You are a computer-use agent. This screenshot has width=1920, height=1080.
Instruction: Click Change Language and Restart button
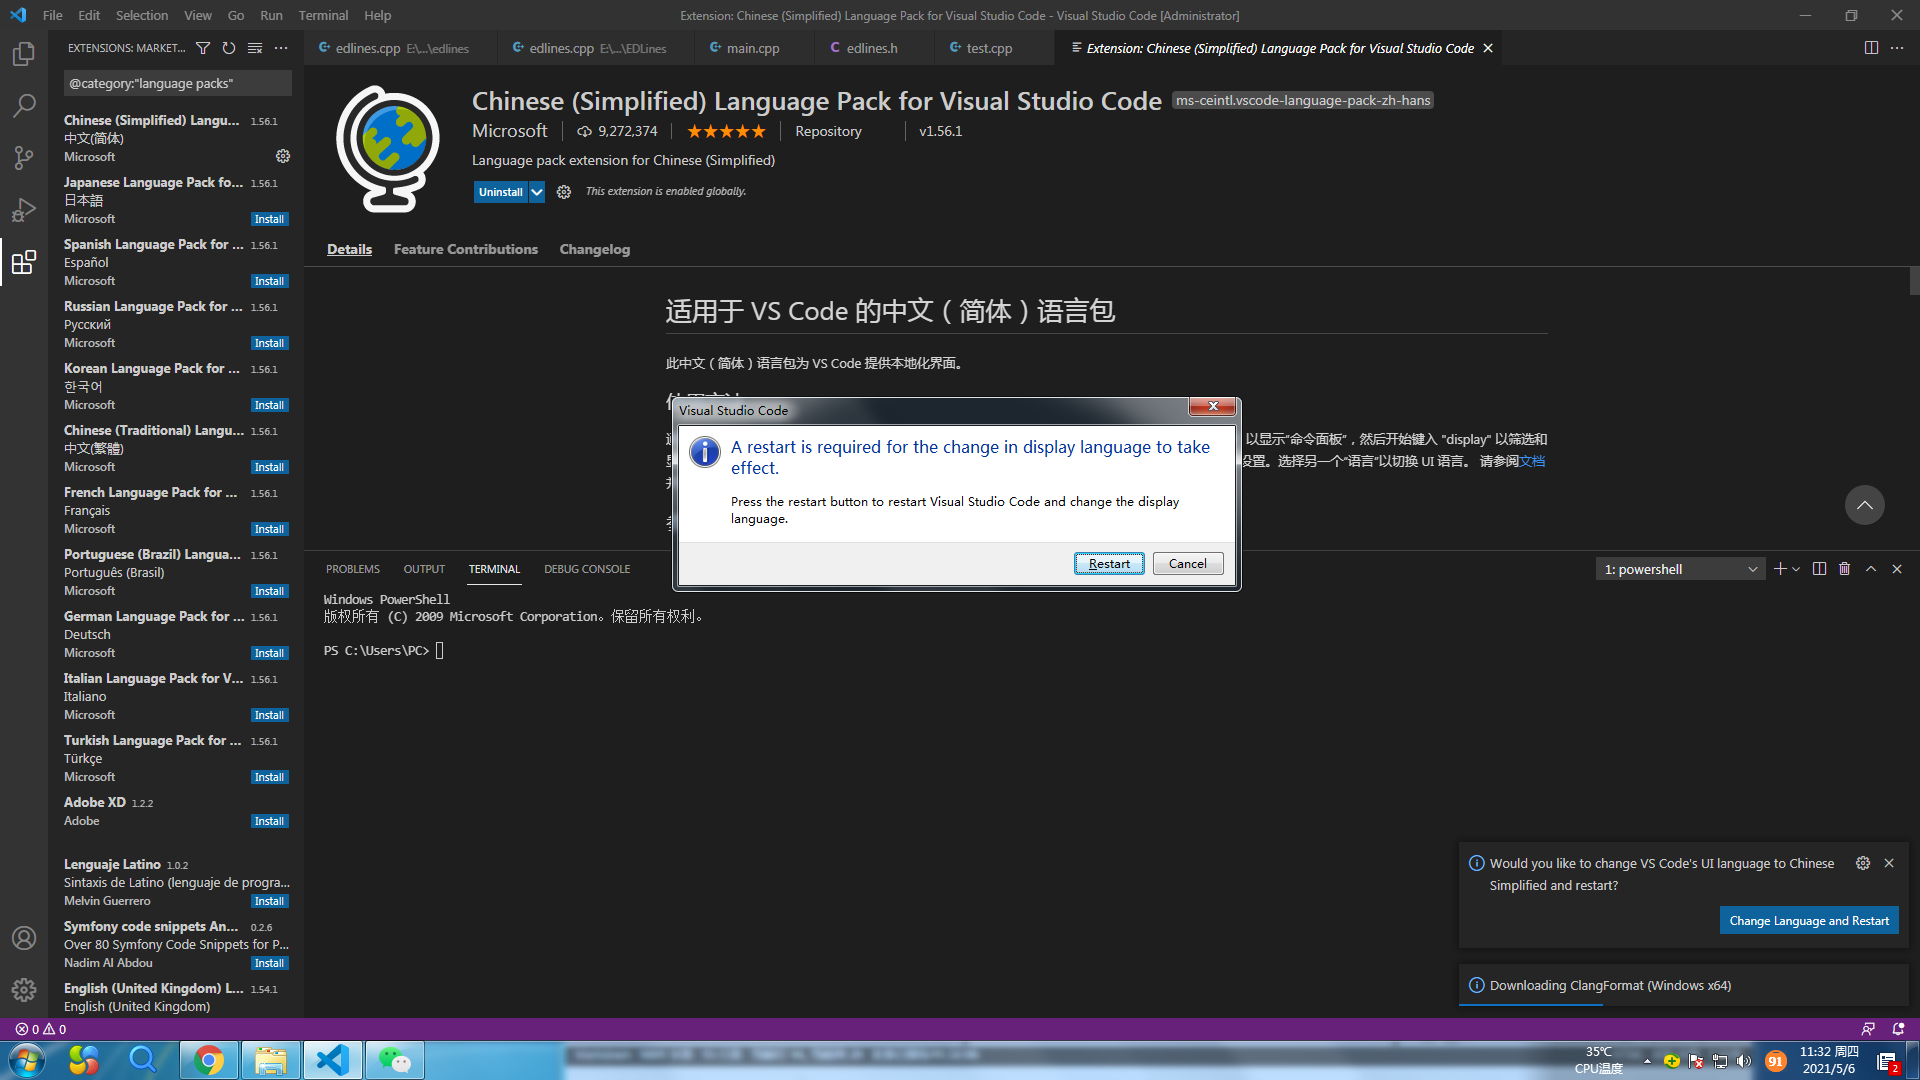tap(1809, 921)
